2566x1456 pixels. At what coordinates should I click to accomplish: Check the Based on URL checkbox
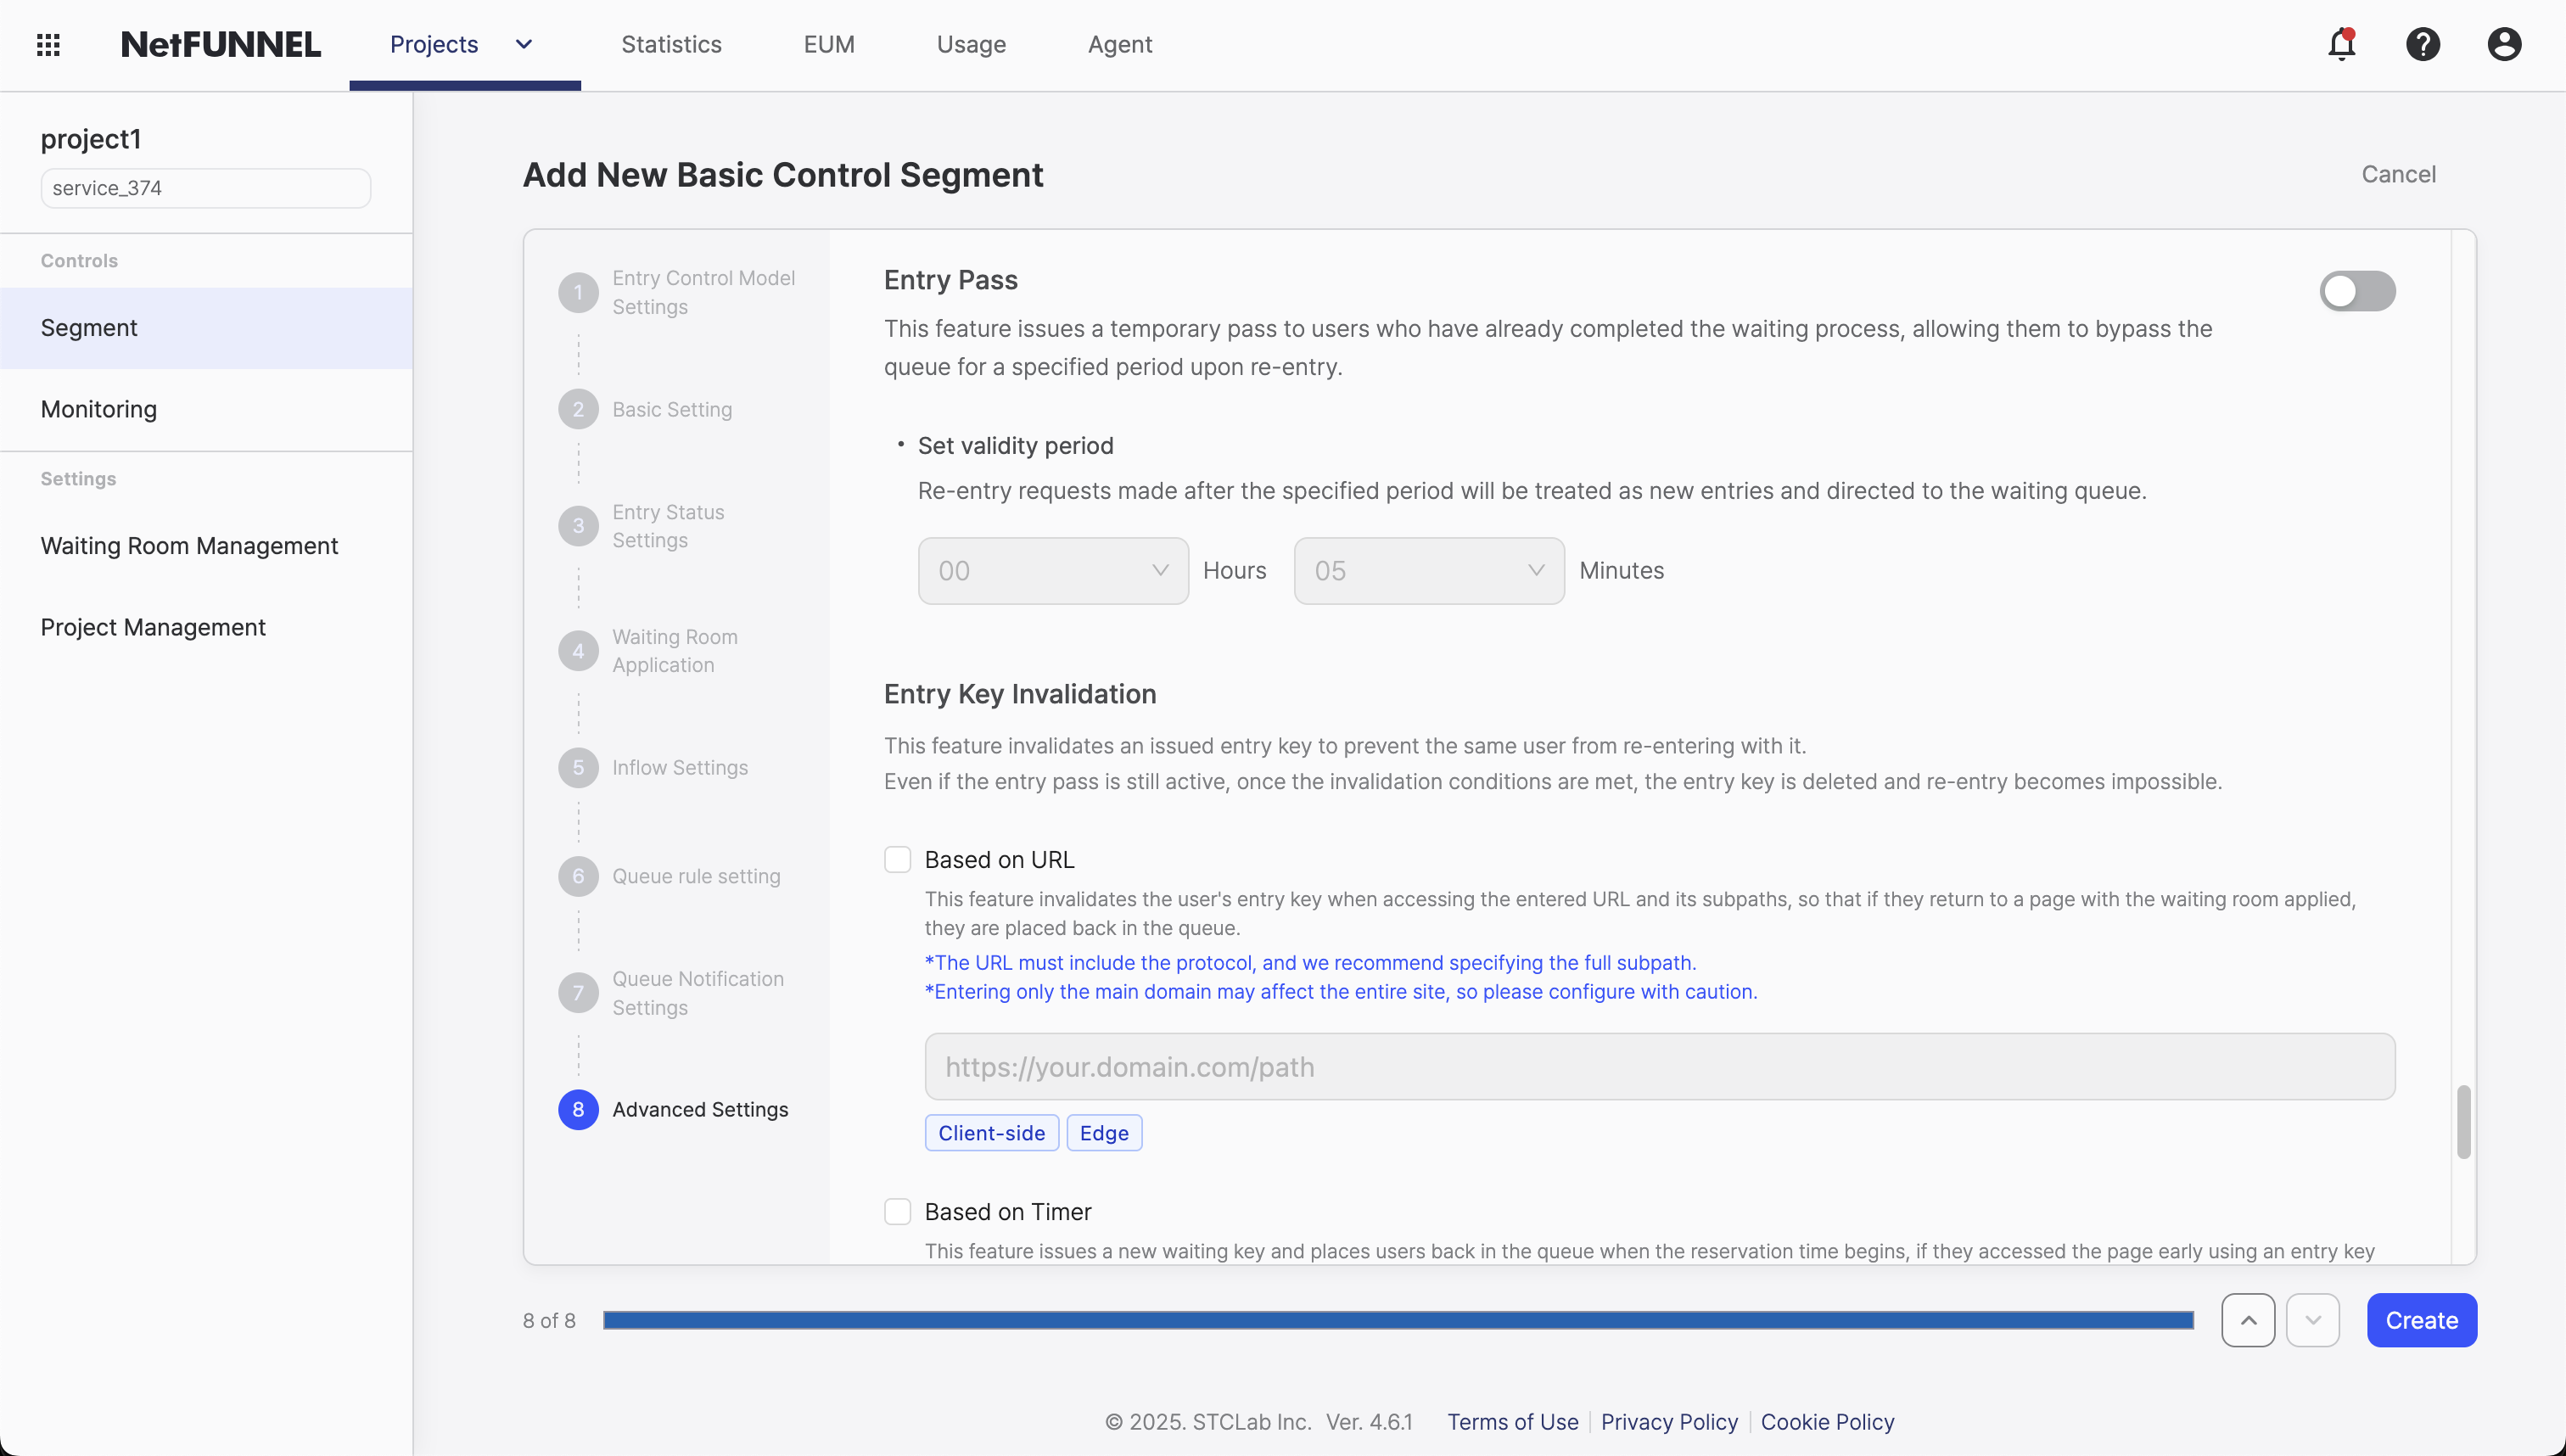tap(897, 860)
